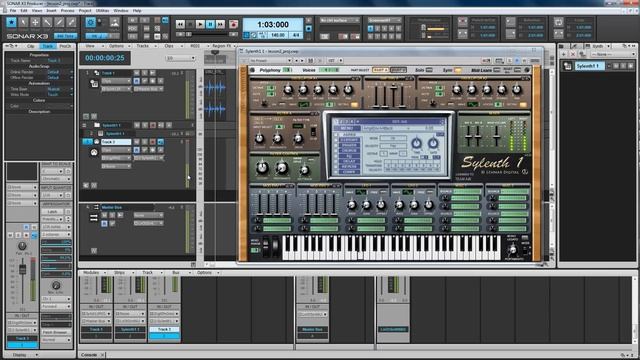Adjust the Sylenth main volume slider
Viewport: 640px width, 360px height.
(496, 136)
